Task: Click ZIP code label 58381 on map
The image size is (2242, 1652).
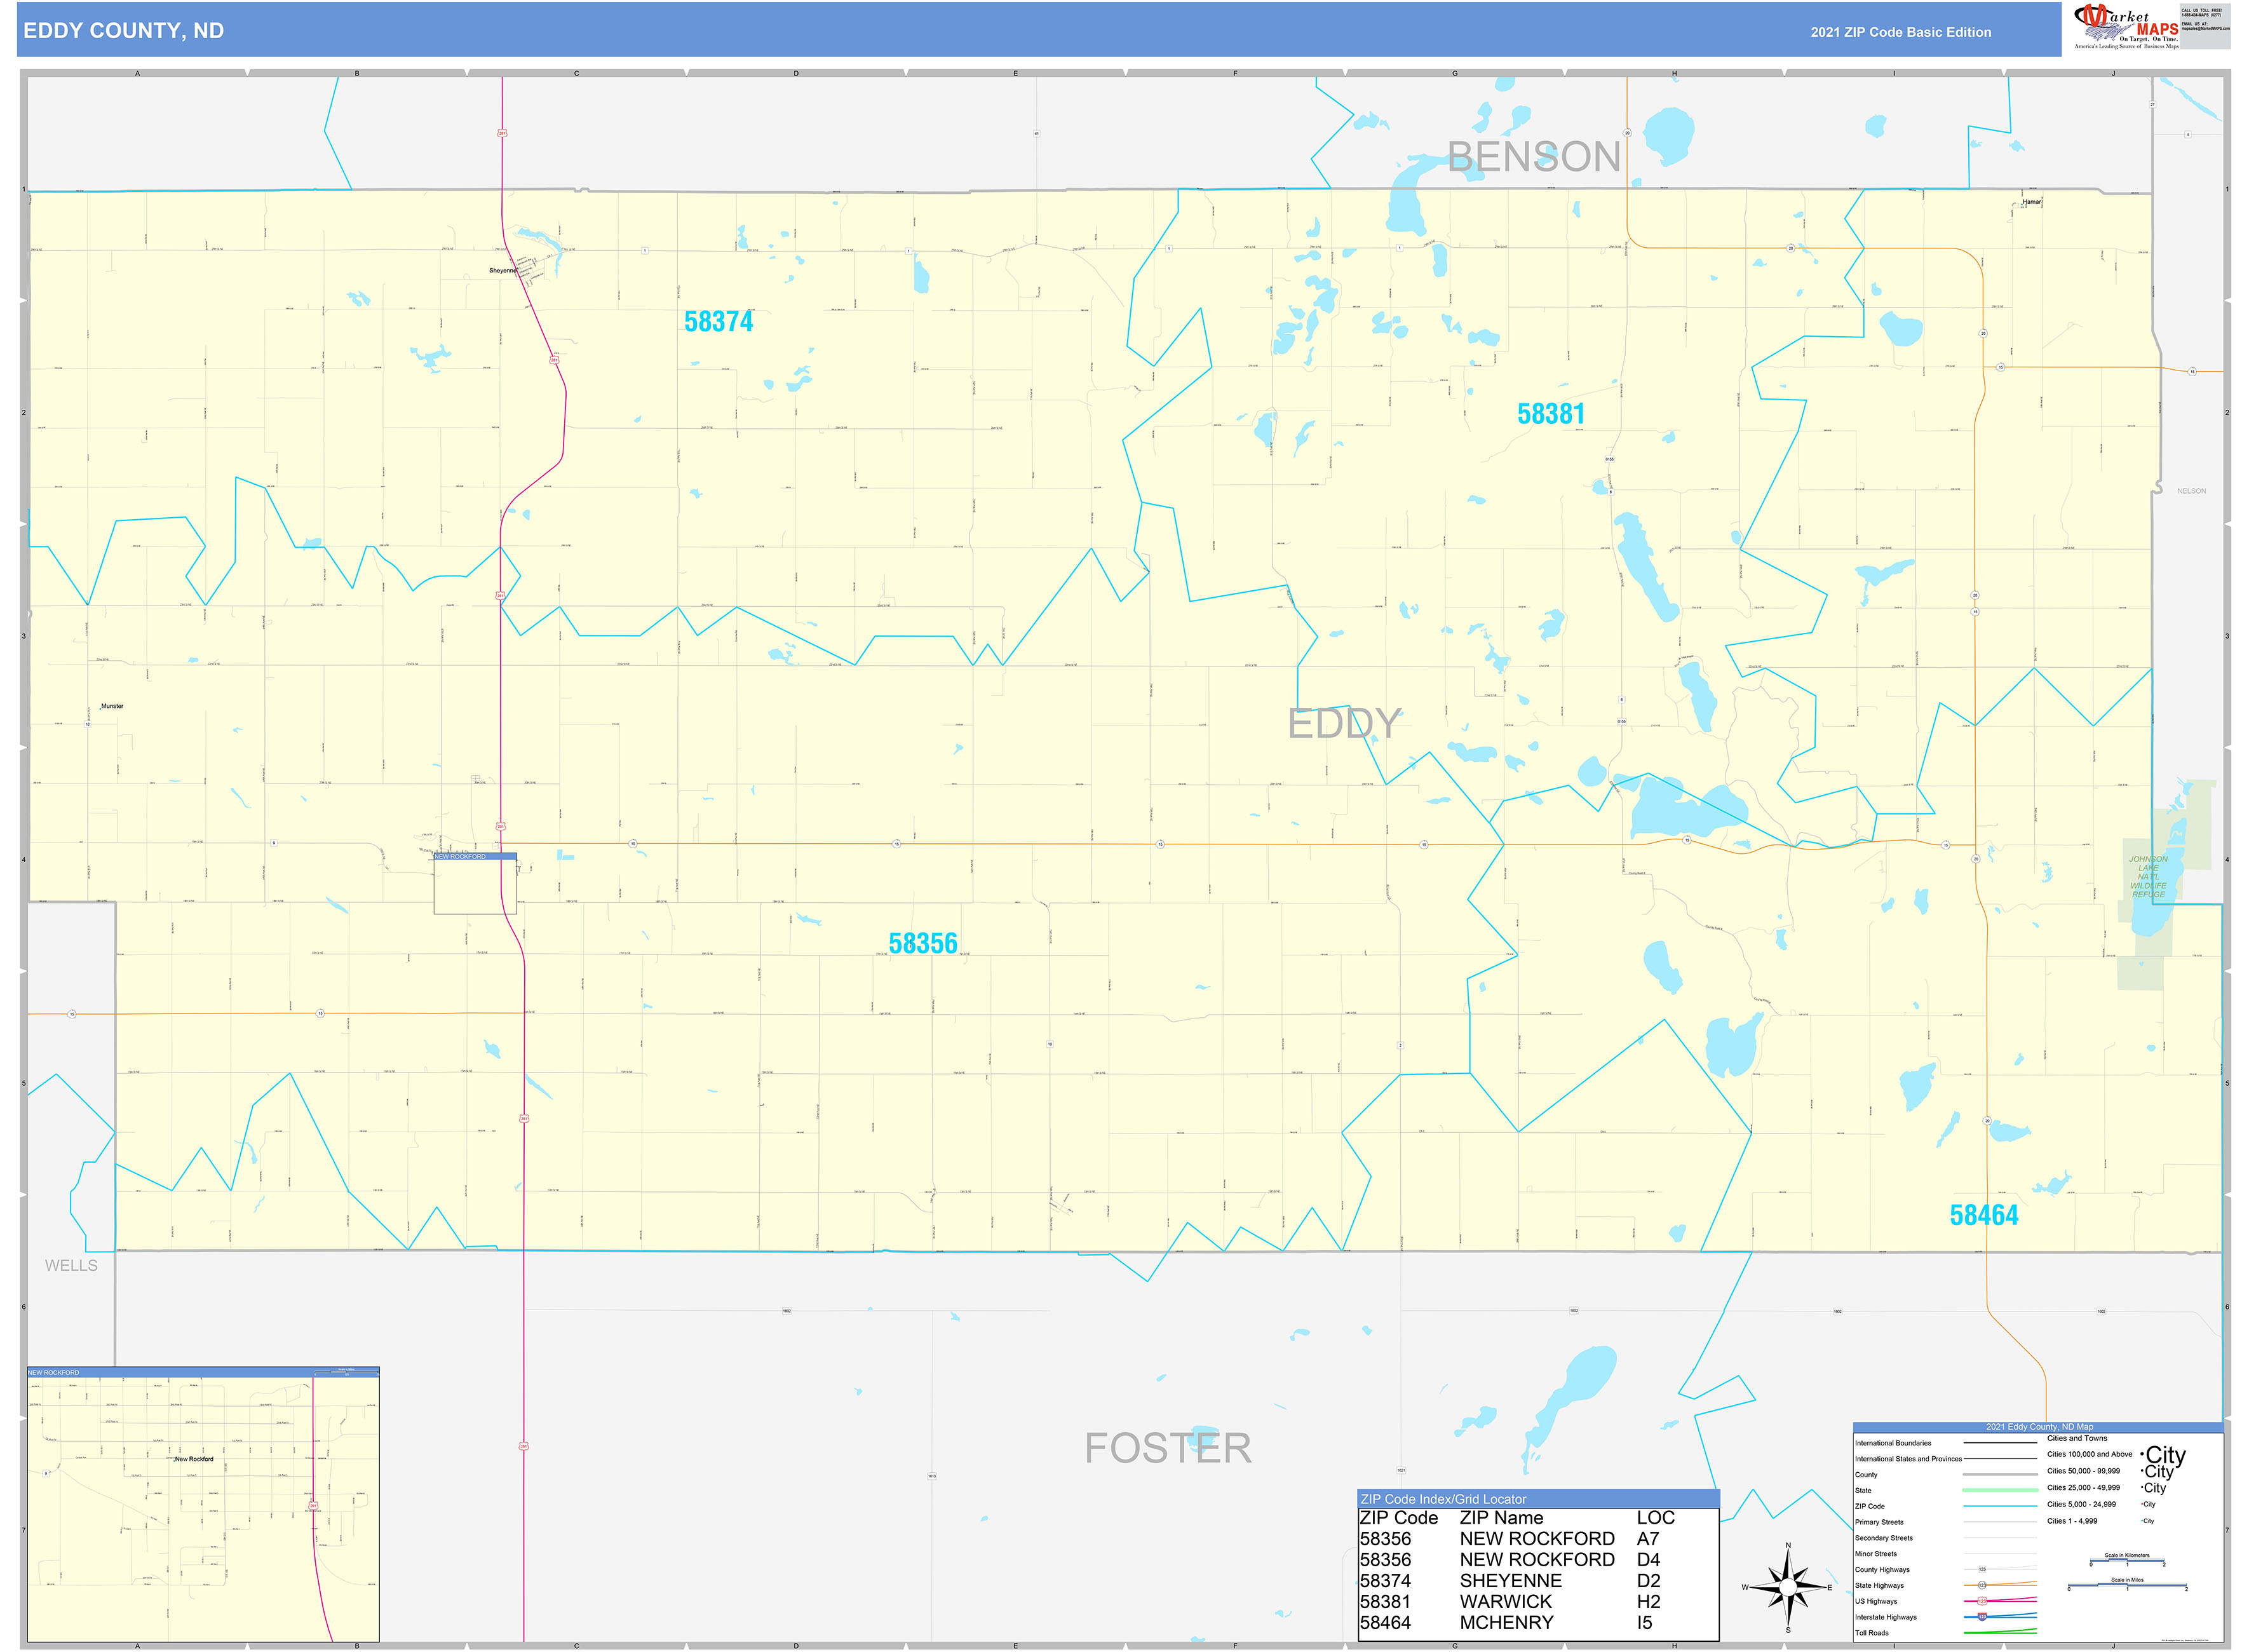Action: [1550, 414]
